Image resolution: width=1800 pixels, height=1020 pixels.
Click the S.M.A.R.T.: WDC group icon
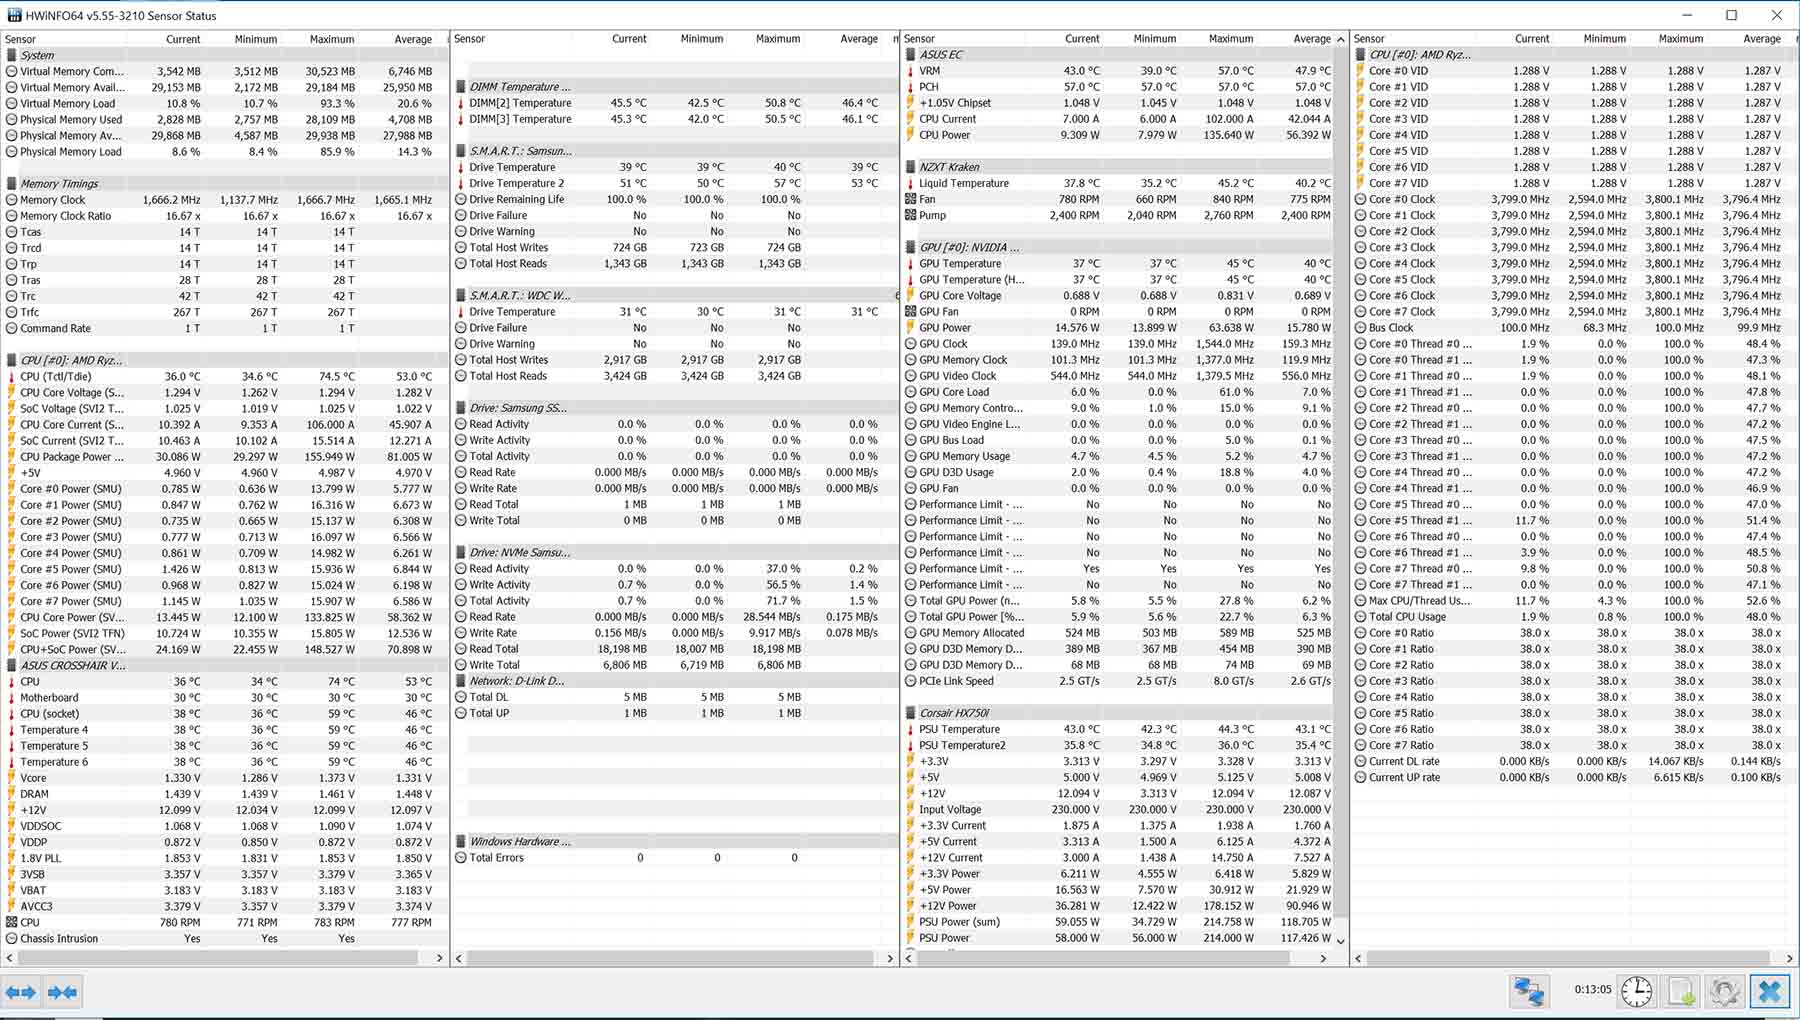(461, 296)
